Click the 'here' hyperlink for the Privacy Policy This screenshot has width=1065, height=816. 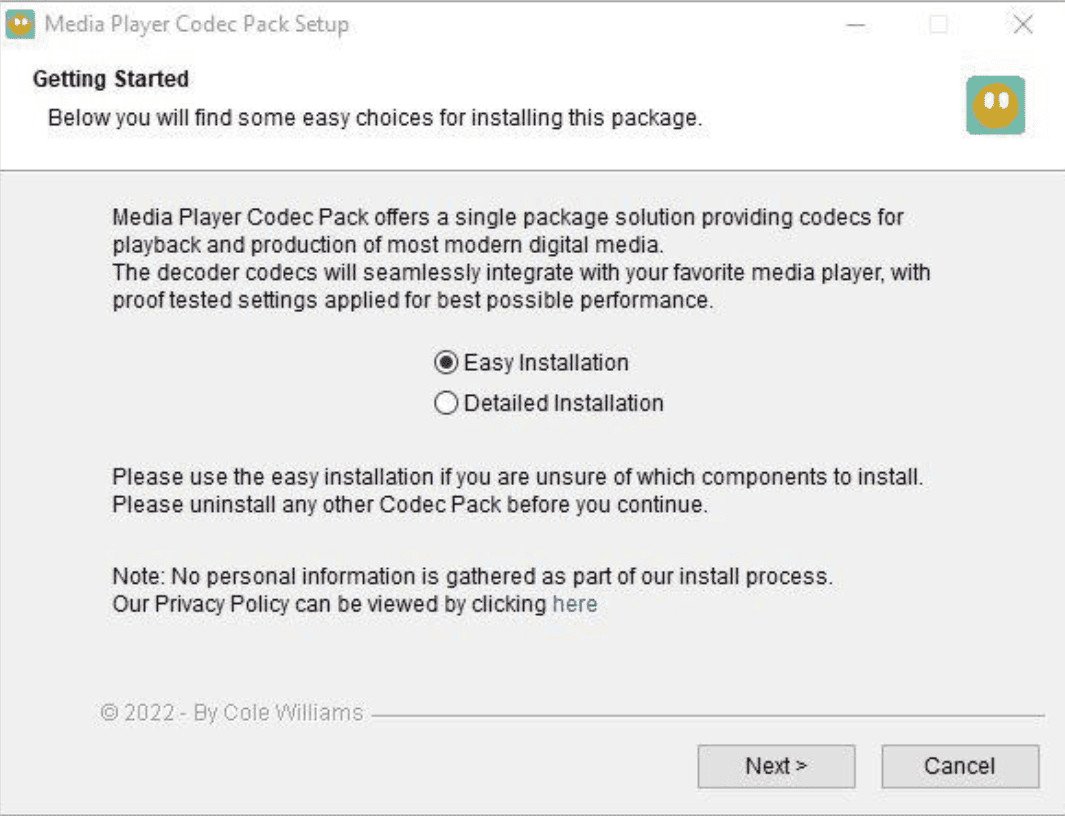[x=575, y=604]
